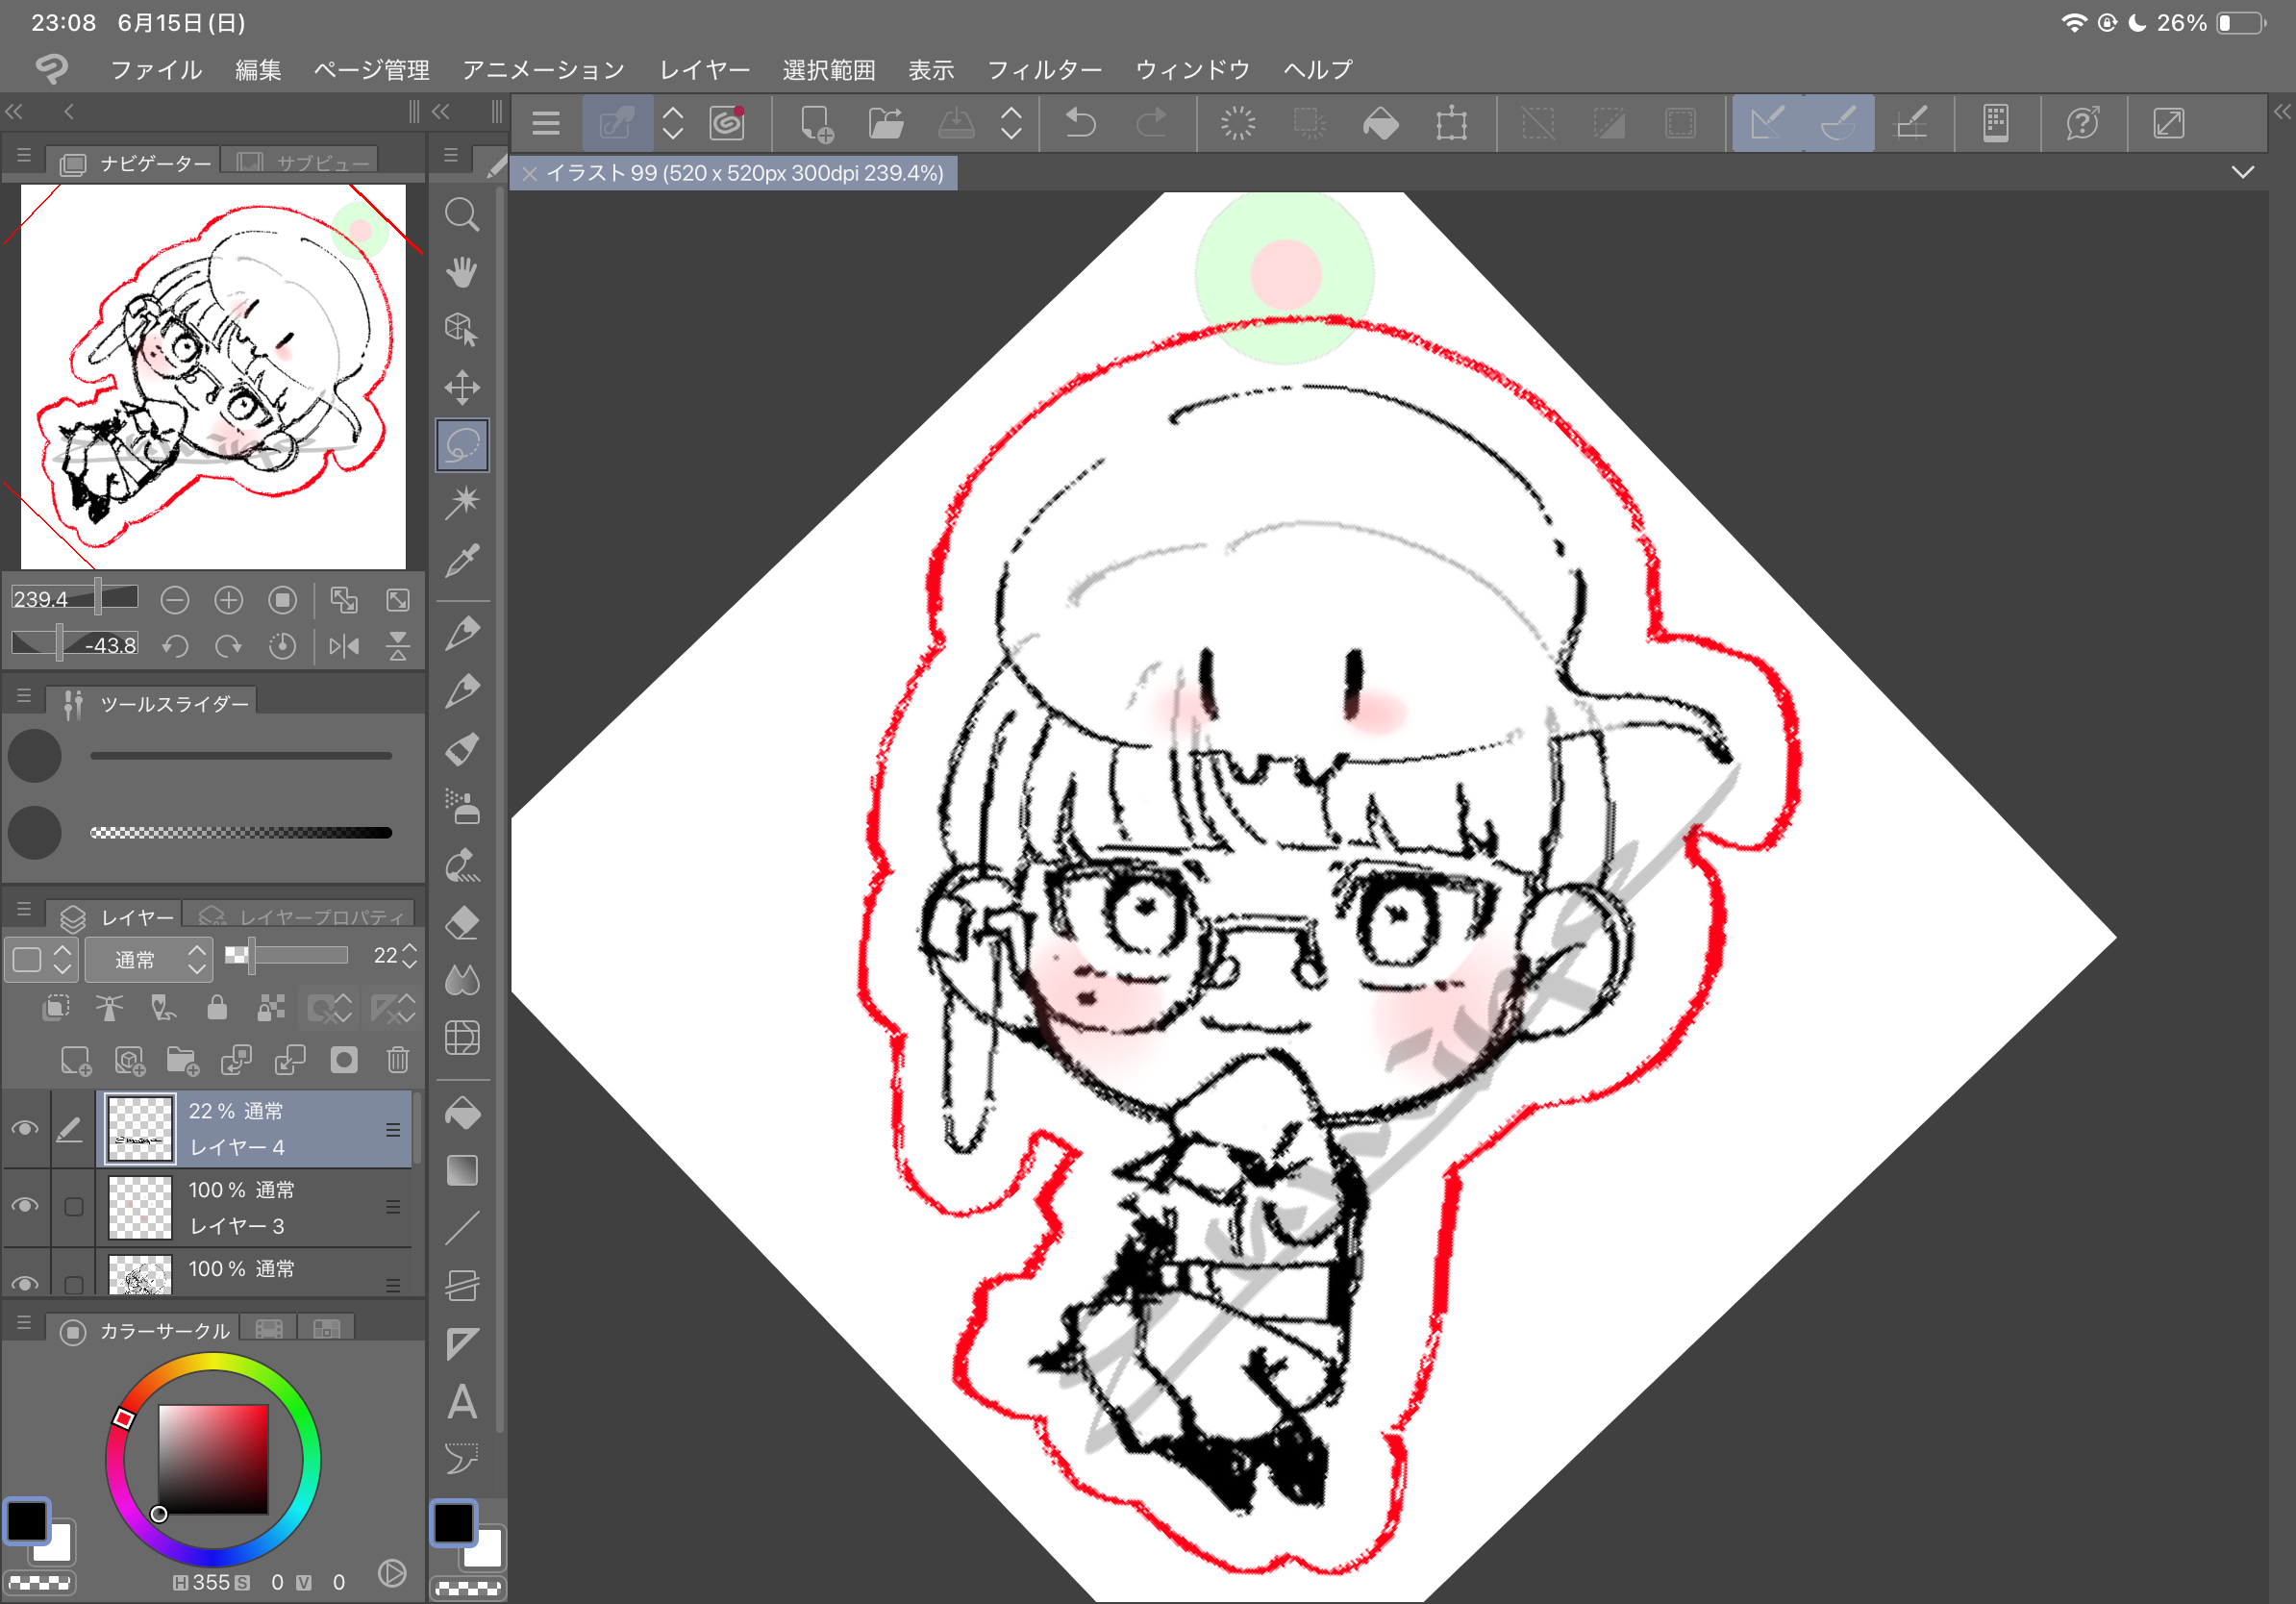Expand the canvas tab list chevron
This screenshot has width=2296, height=1604.
(2242, 172)
